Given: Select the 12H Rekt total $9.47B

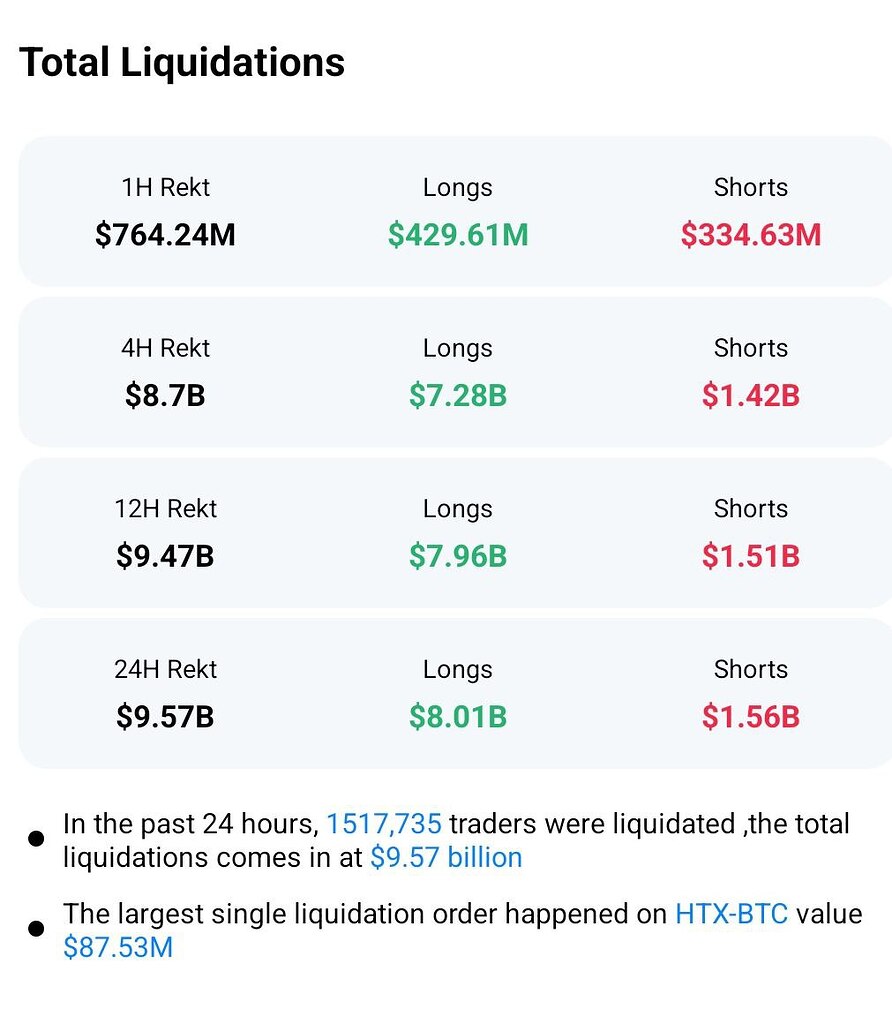Looking at the screenshot, I should pos(166,556).
